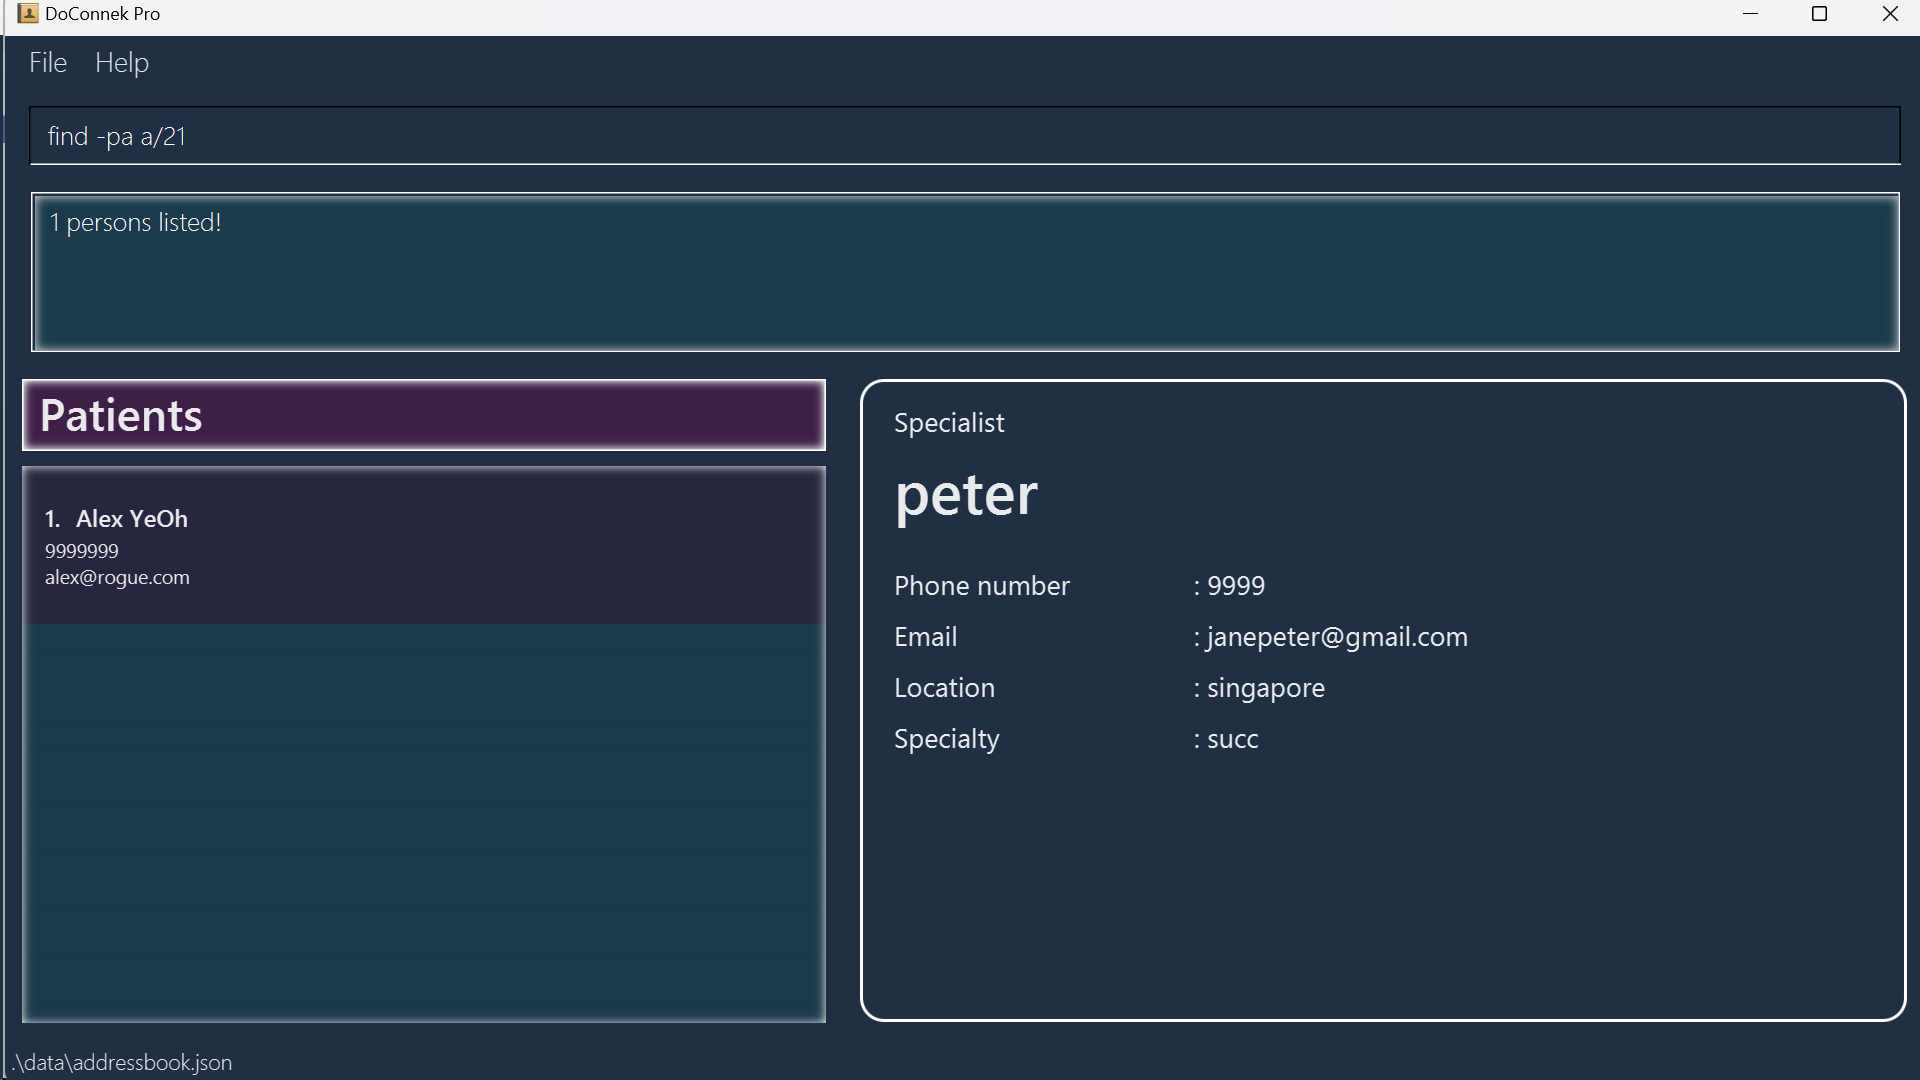Click patient phone number 9999999
Image resolution: width=1920 pixels, height=1080 pixels.
point(82,551)
